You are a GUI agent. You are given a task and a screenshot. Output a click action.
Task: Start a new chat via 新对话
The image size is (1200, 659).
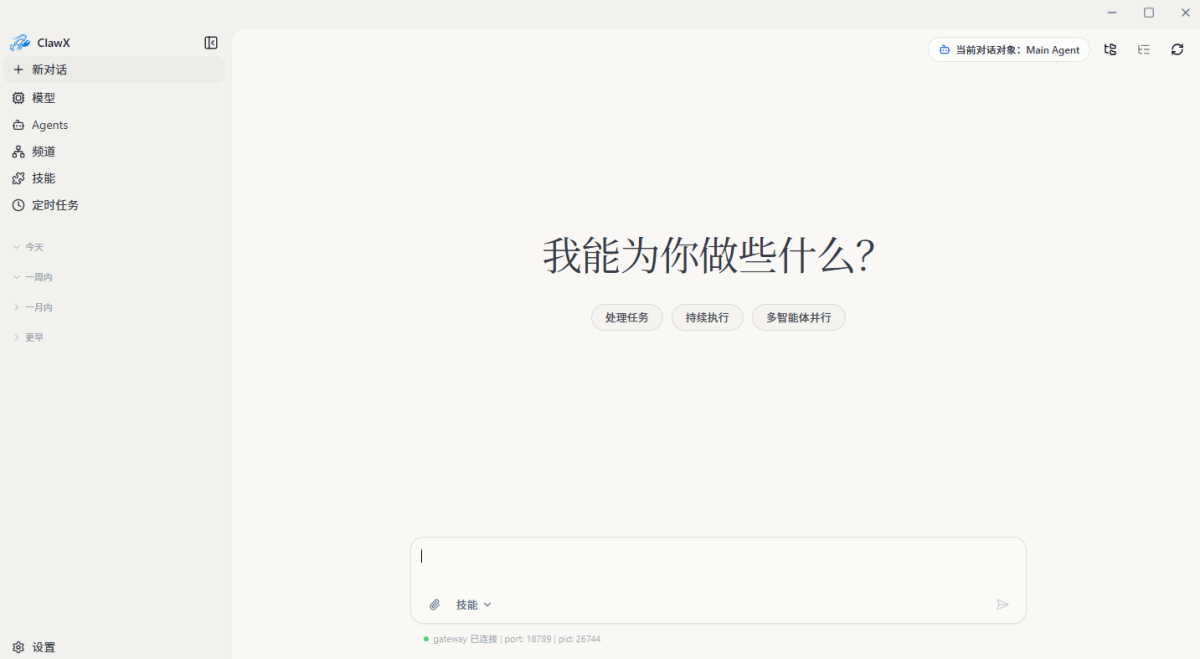click(114, 70)
